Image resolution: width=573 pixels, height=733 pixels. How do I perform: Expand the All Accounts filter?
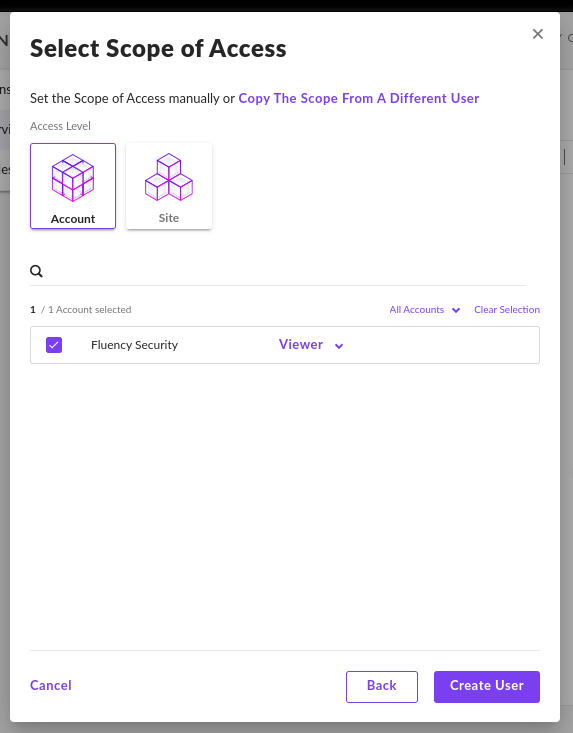pyautogui.click(x=425, y=309)
